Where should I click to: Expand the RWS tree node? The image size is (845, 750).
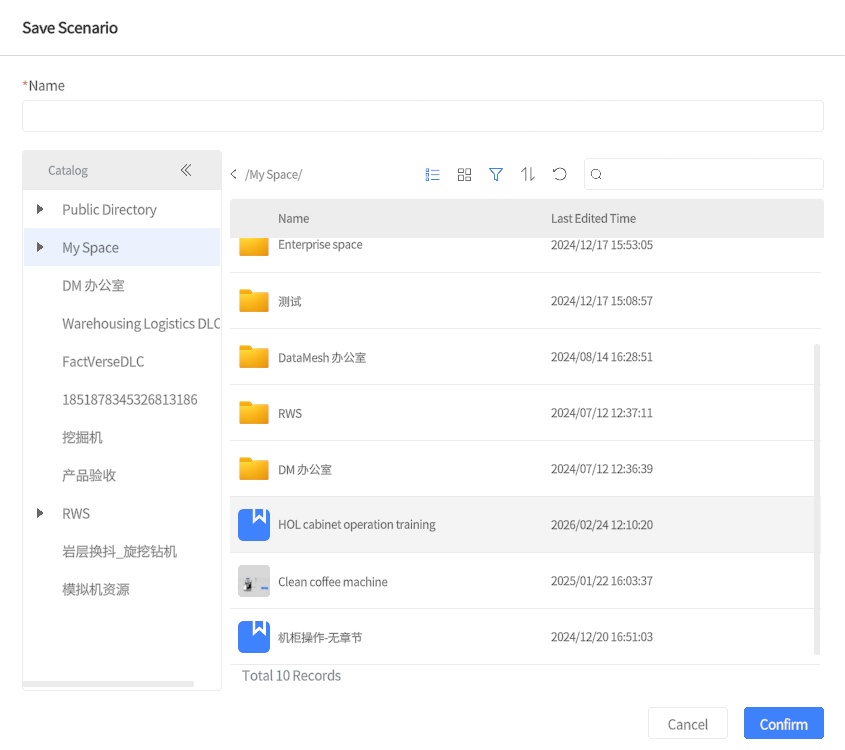[x=40, y=513]
